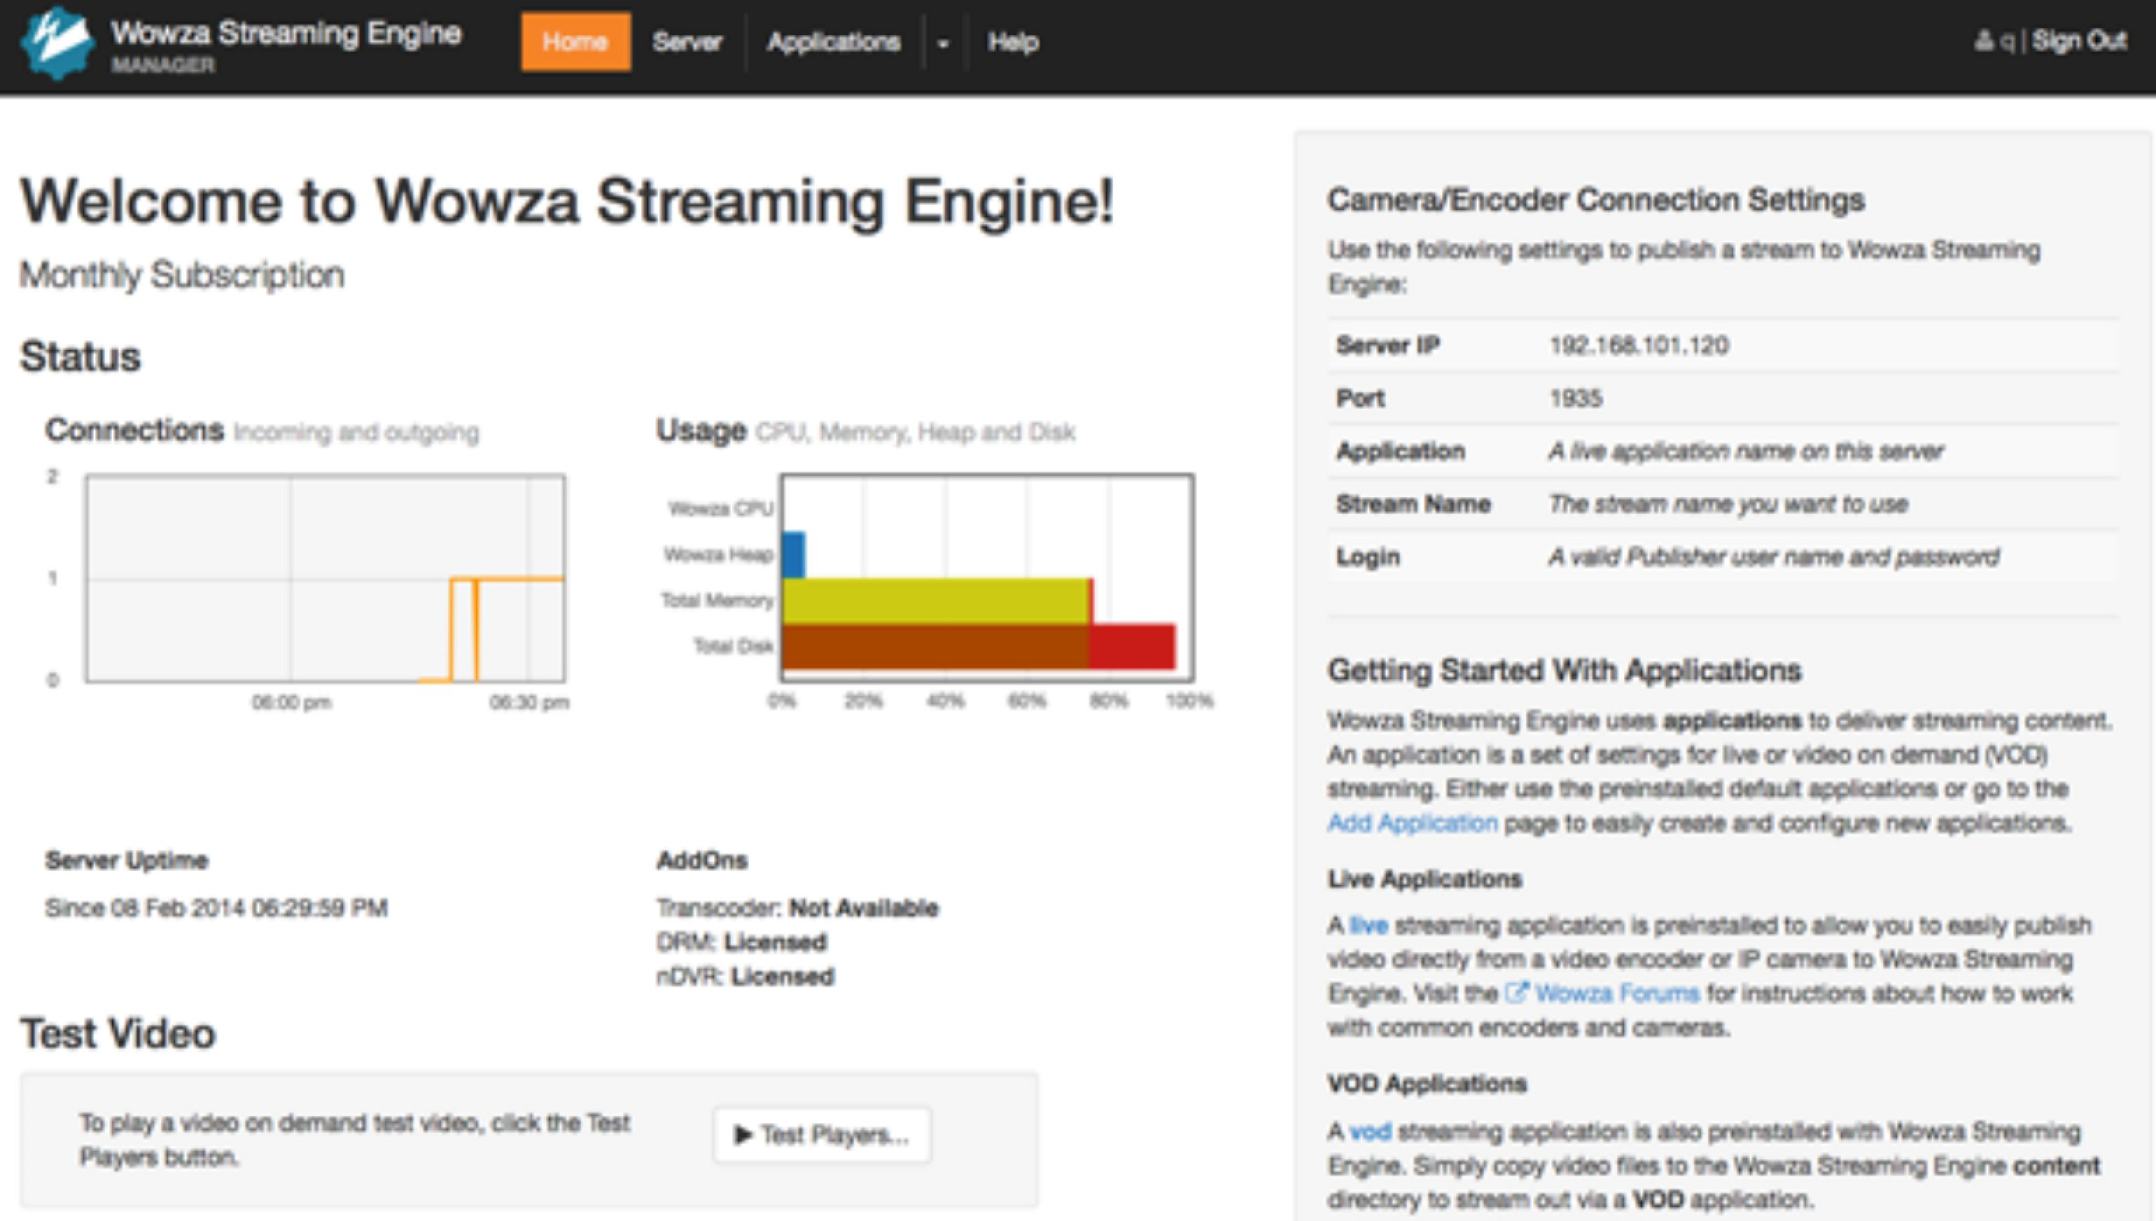Click the nDVR: Licensed status
Image resolution: width=2156 pixels, height=1221 pixels.
pyautogui.click(x=745, y=976)
